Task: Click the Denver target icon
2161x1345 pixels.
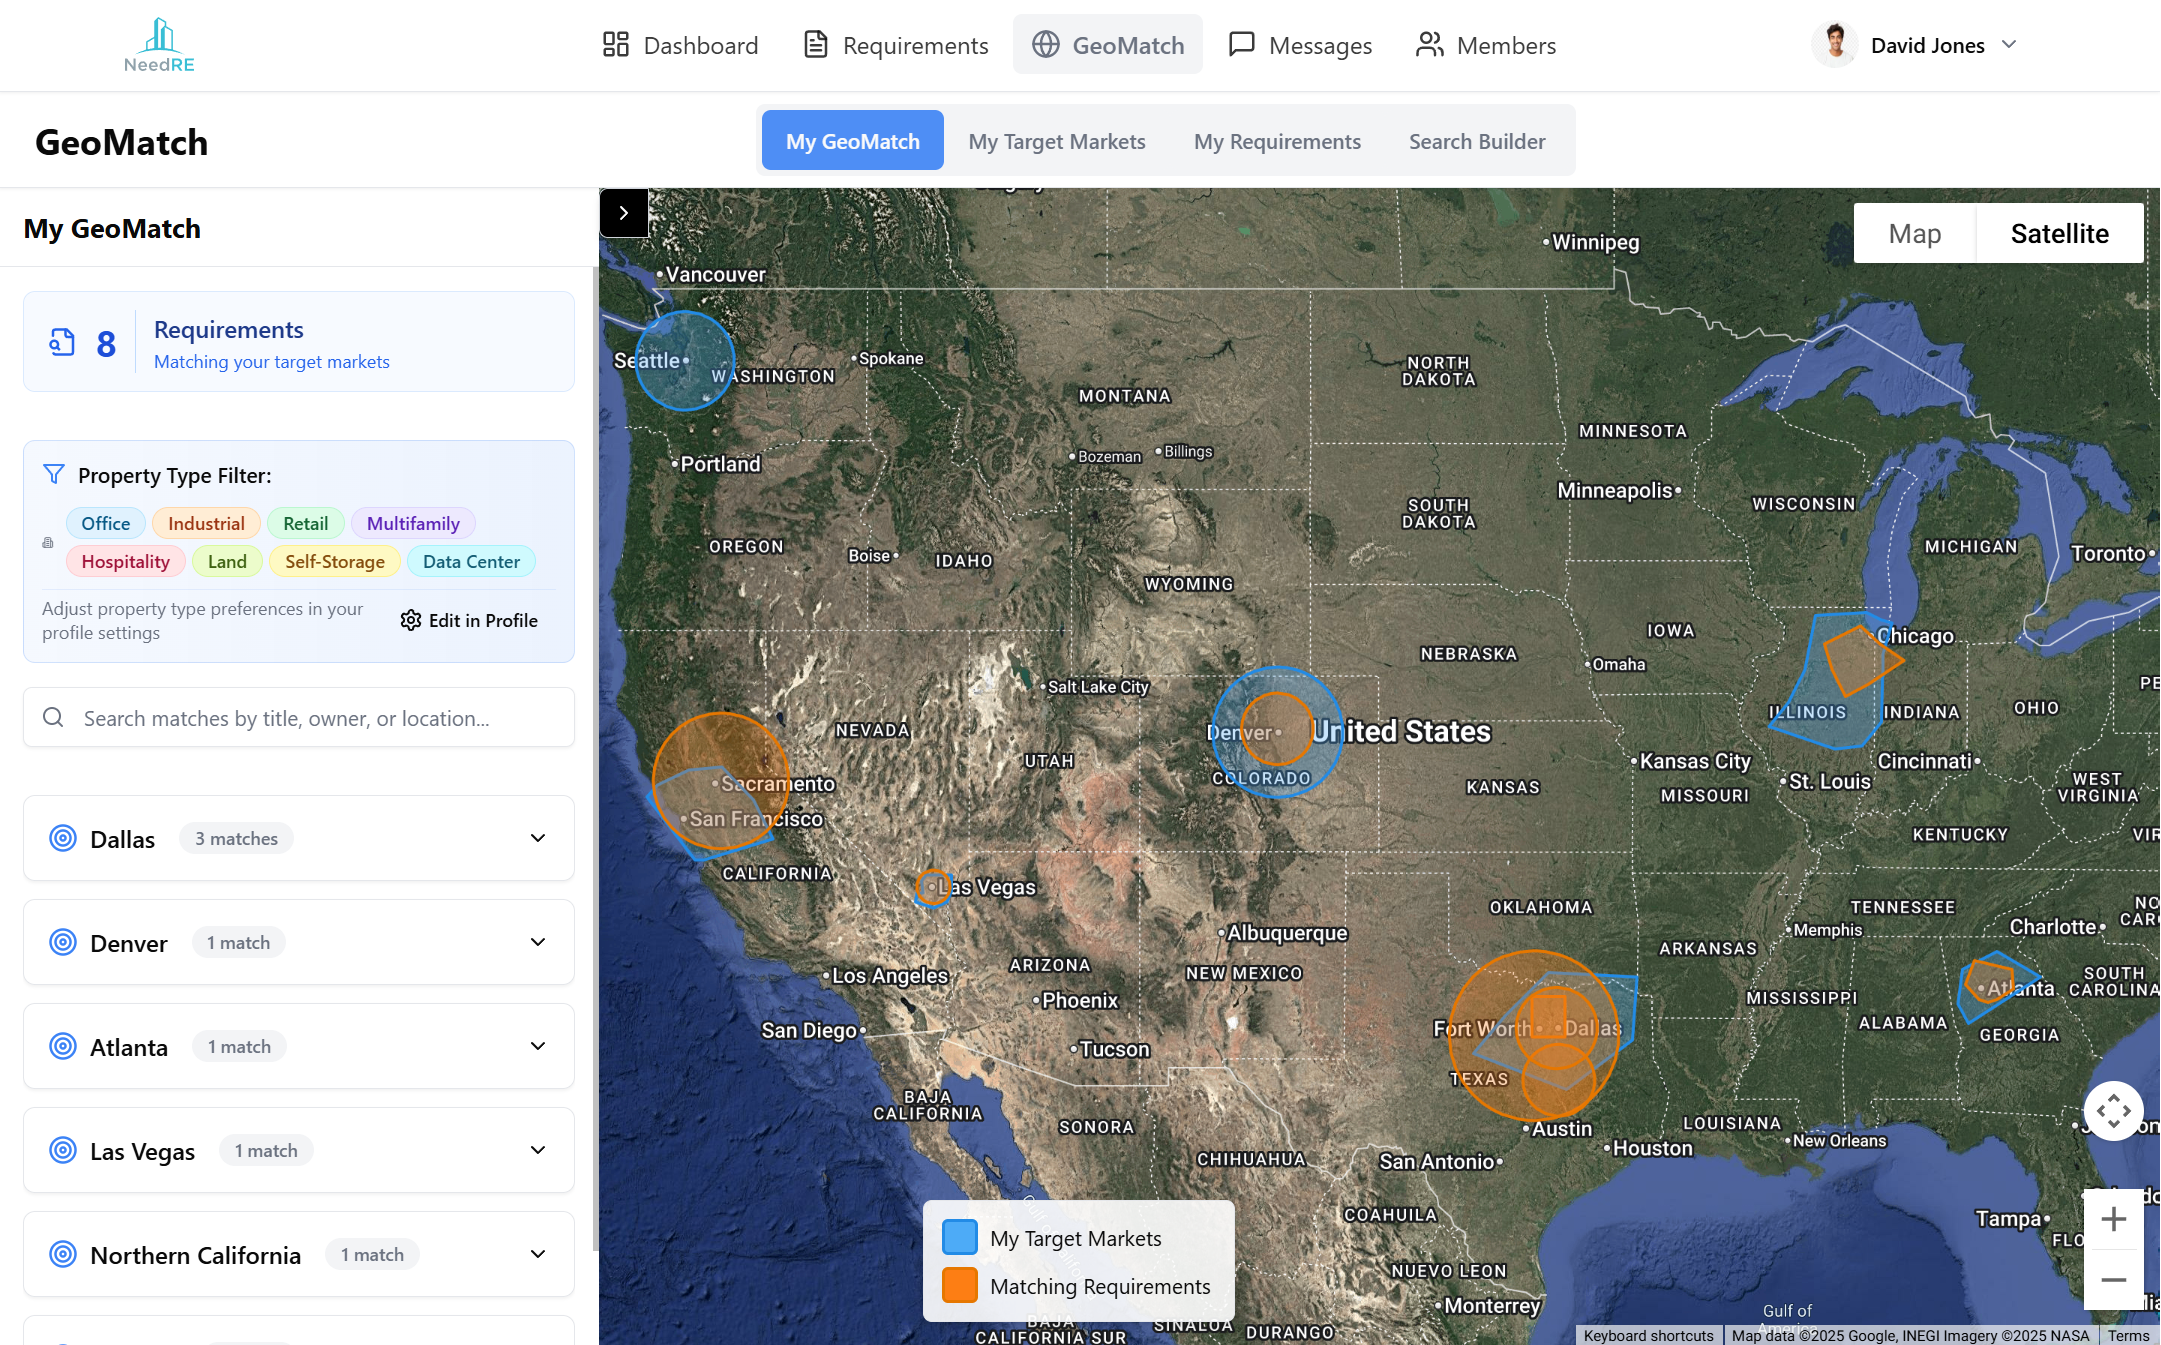Action: (x=63, y=942)
